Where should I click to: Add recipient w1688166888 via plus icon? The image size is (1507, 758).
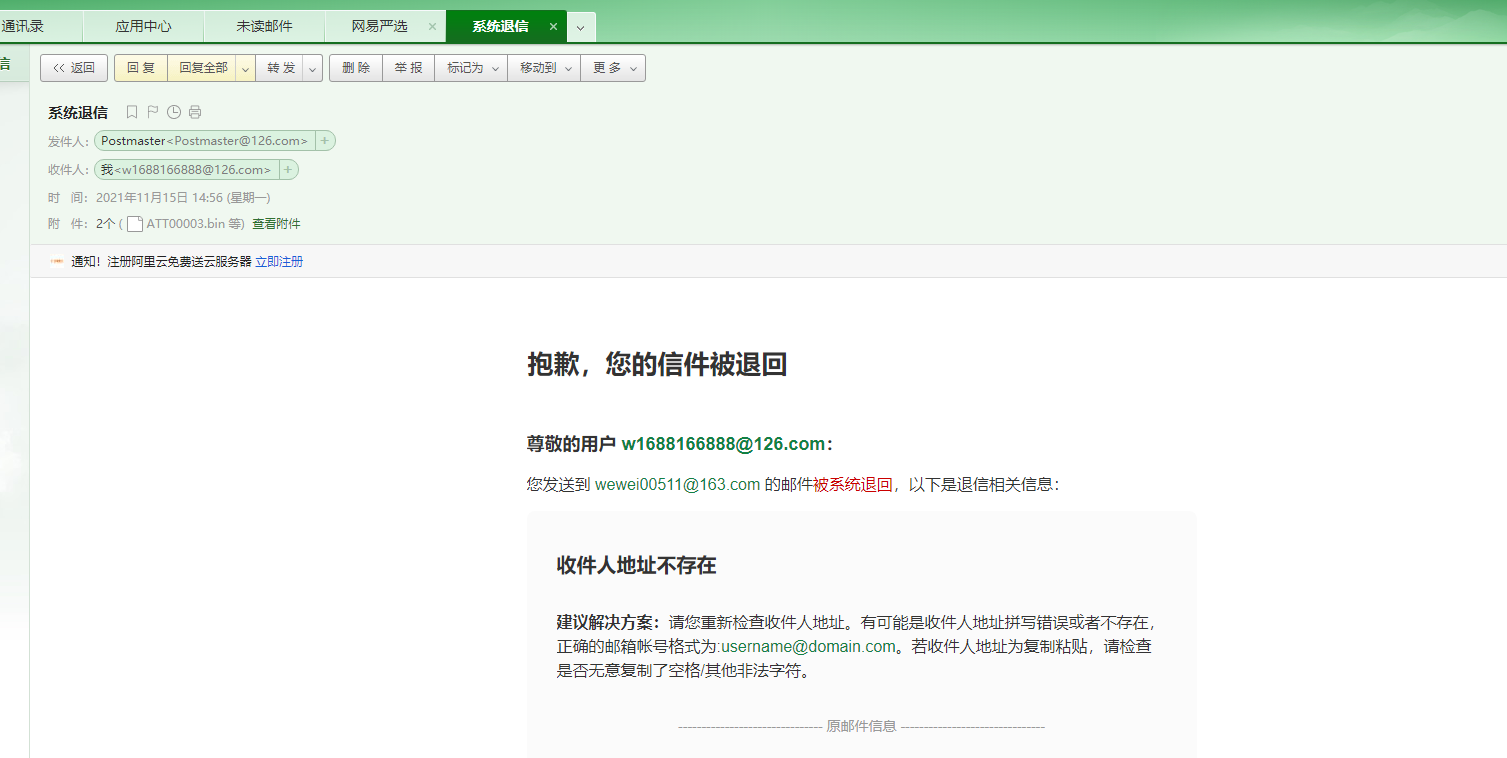click(x=288, y=170)
